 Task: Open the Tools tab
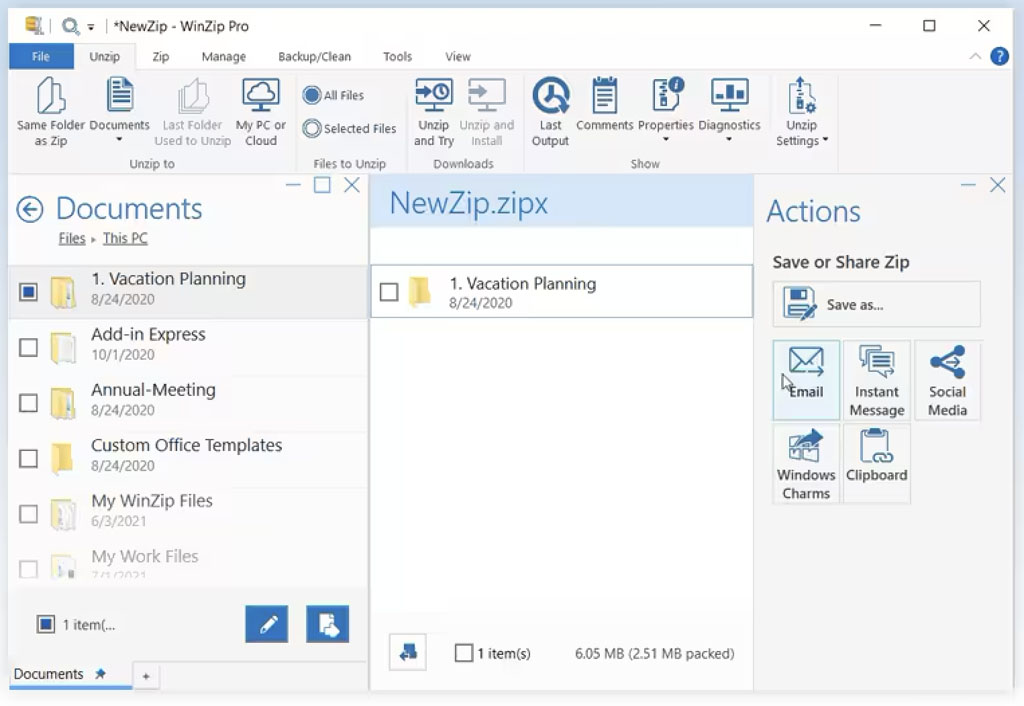397,57
